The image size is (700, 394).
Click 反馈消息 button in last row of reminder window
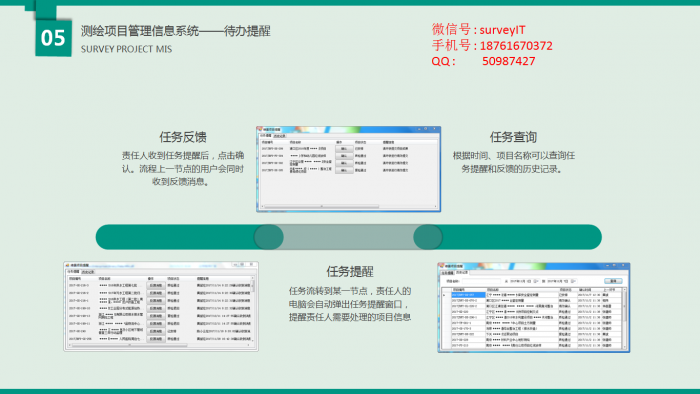coord(156,339)
